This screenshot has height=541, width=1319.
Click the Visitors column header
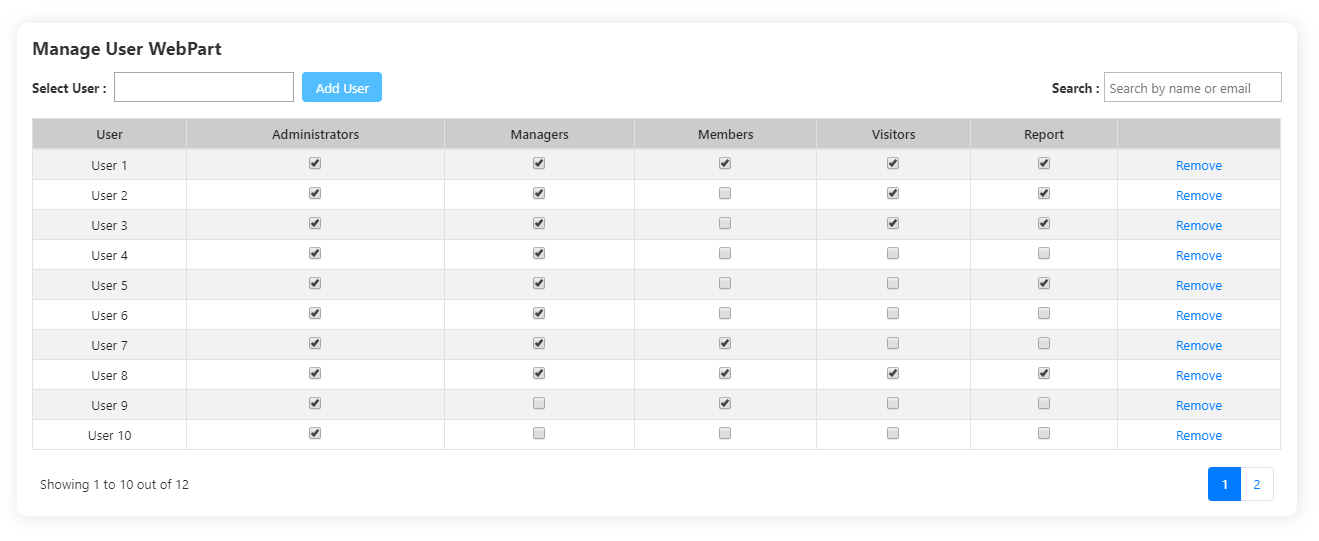[893, 134]
